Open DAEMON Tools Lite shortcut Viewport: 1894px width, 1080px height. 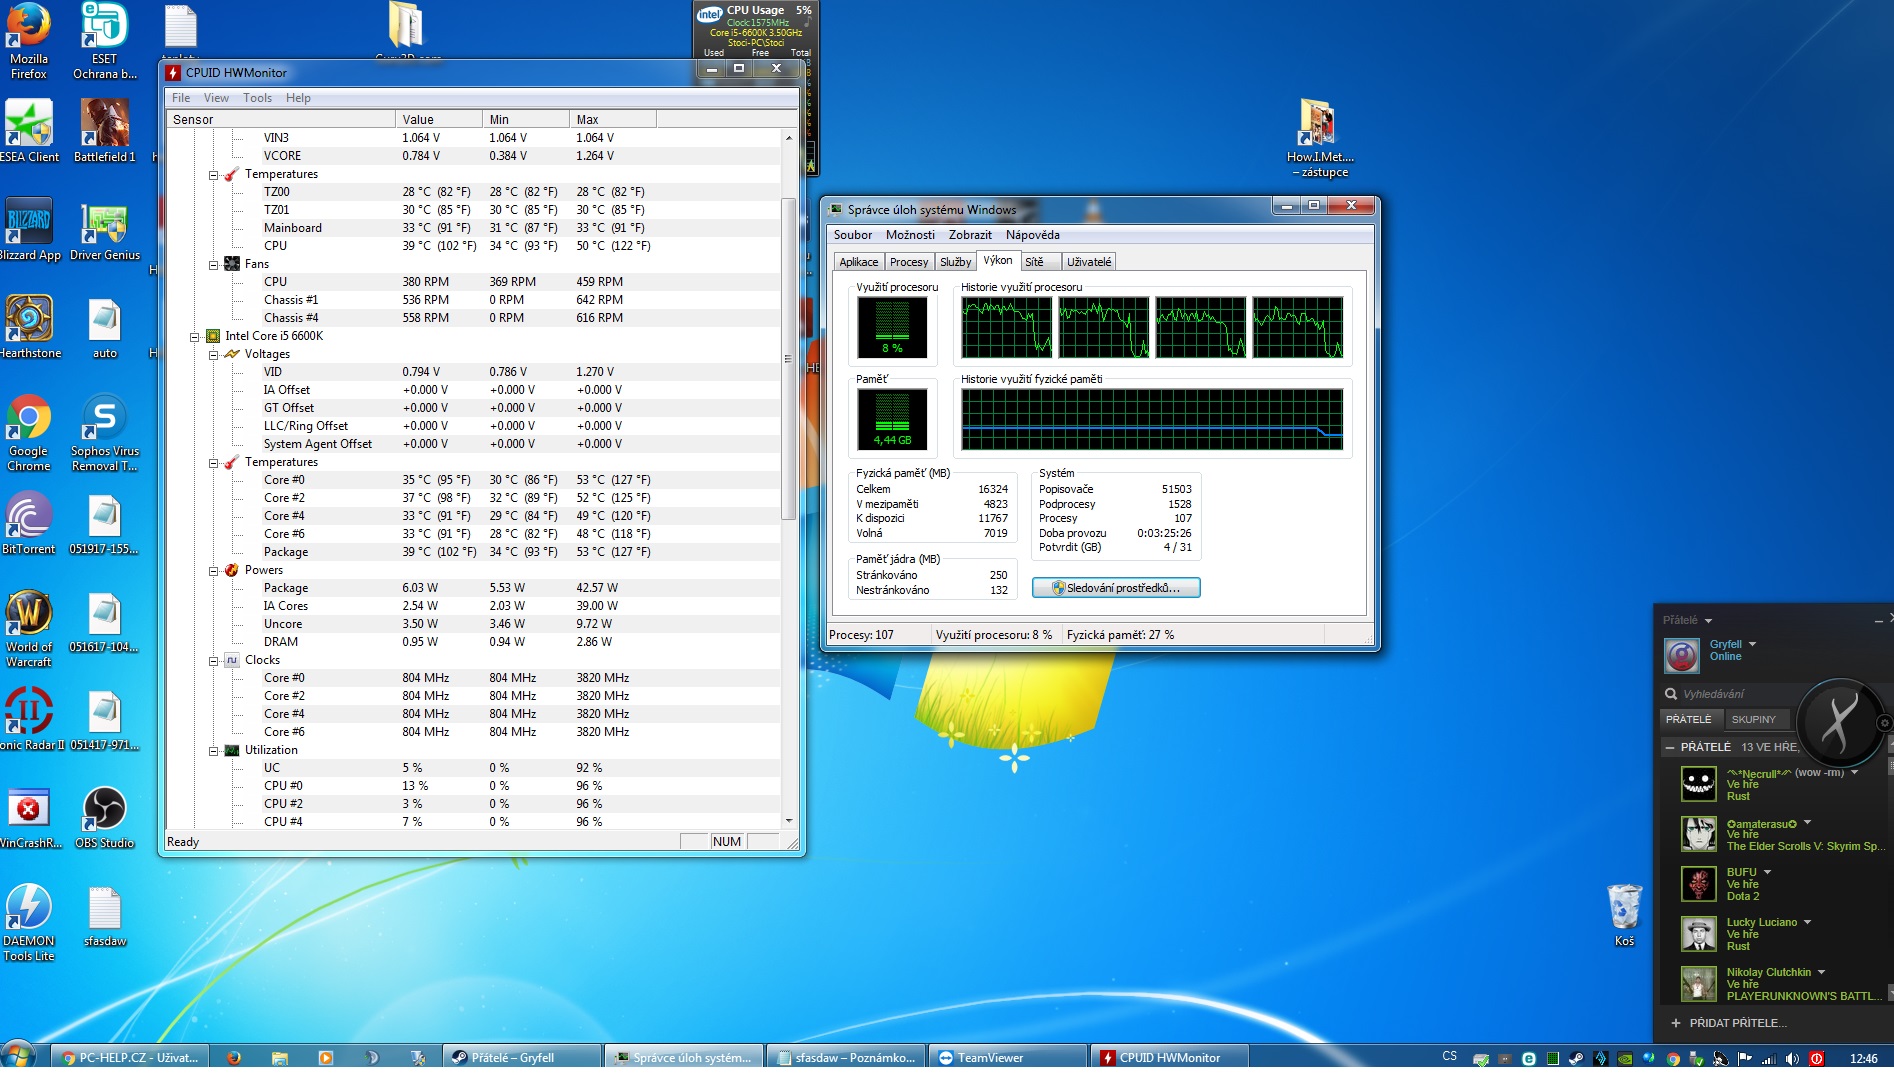click(x=29, y=910)
